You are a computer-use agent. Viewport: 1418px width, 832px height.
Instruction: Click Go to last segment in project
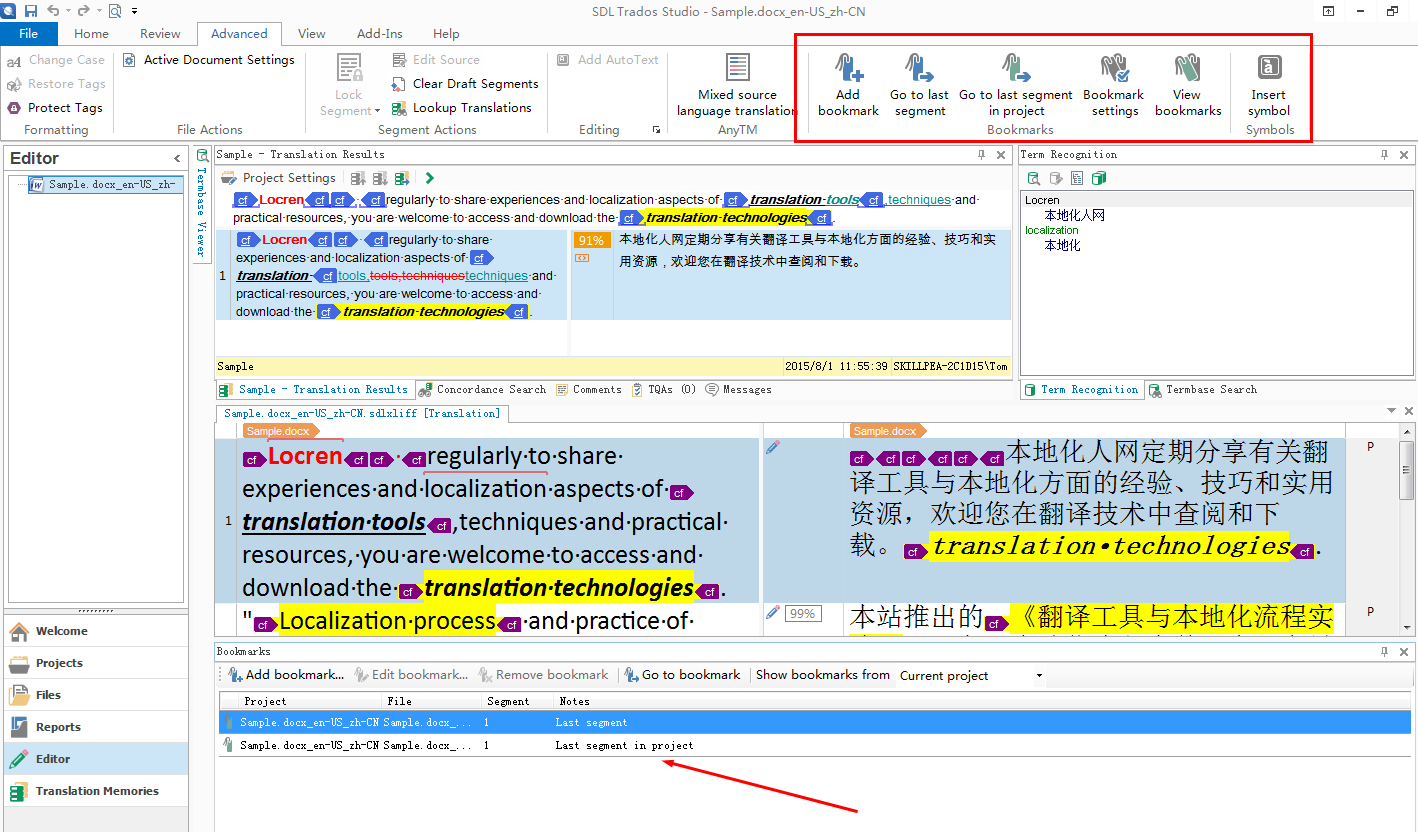click(1016, 84)
